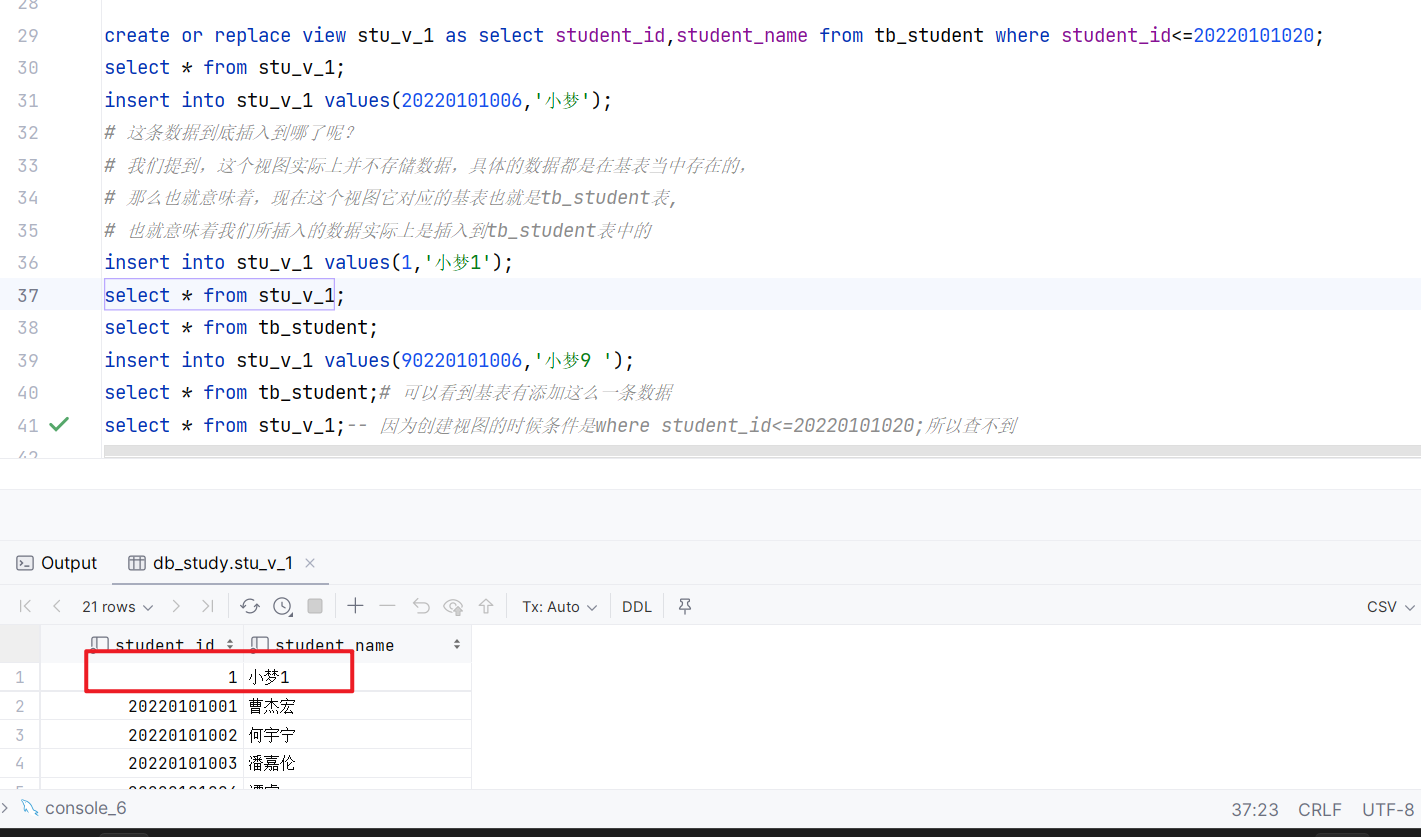
Task: Go to first page of results
Action: [x=26, y=606]
